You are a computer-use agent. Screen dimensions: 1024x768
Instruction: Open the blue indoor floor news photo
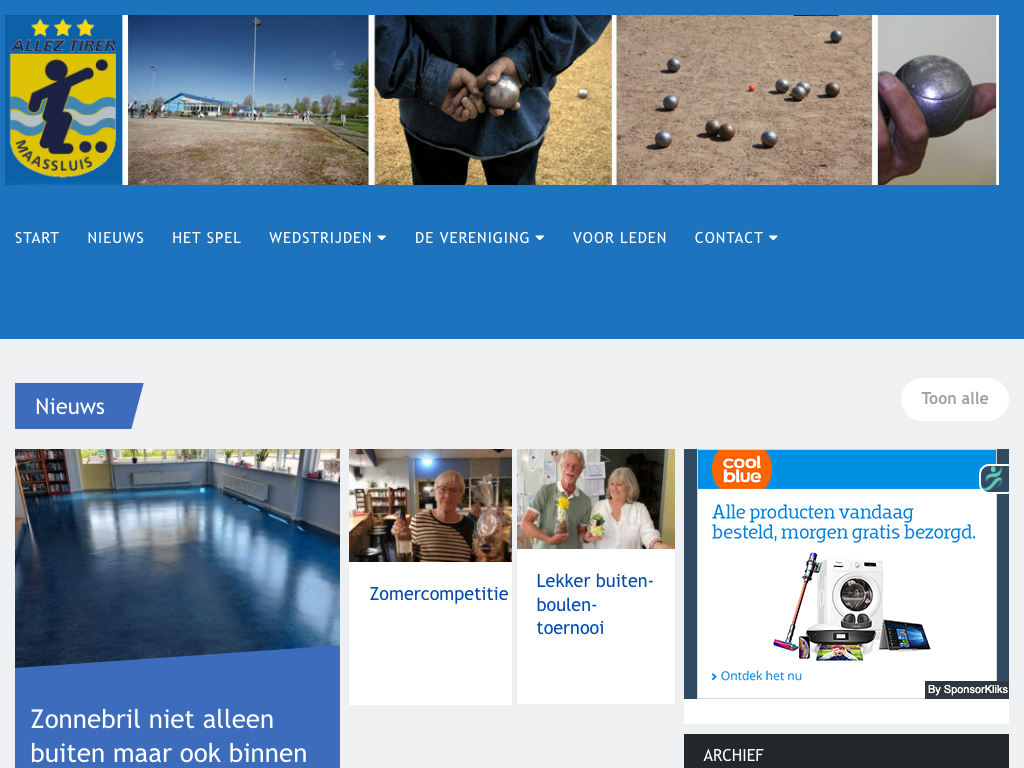tap(177, 557)
